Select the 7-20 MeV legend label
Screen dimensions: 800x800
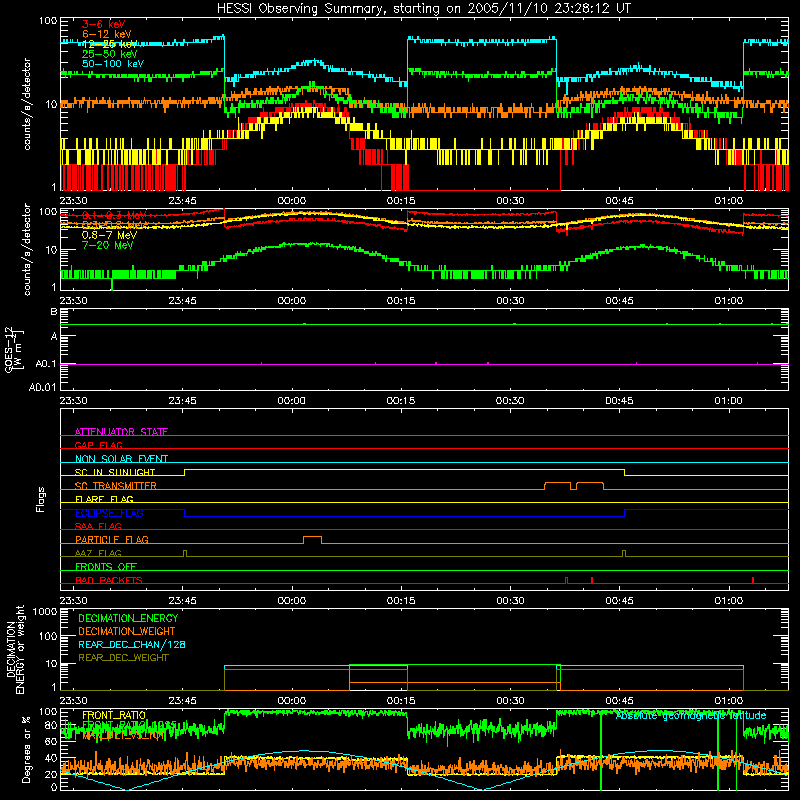pos(108,245)
